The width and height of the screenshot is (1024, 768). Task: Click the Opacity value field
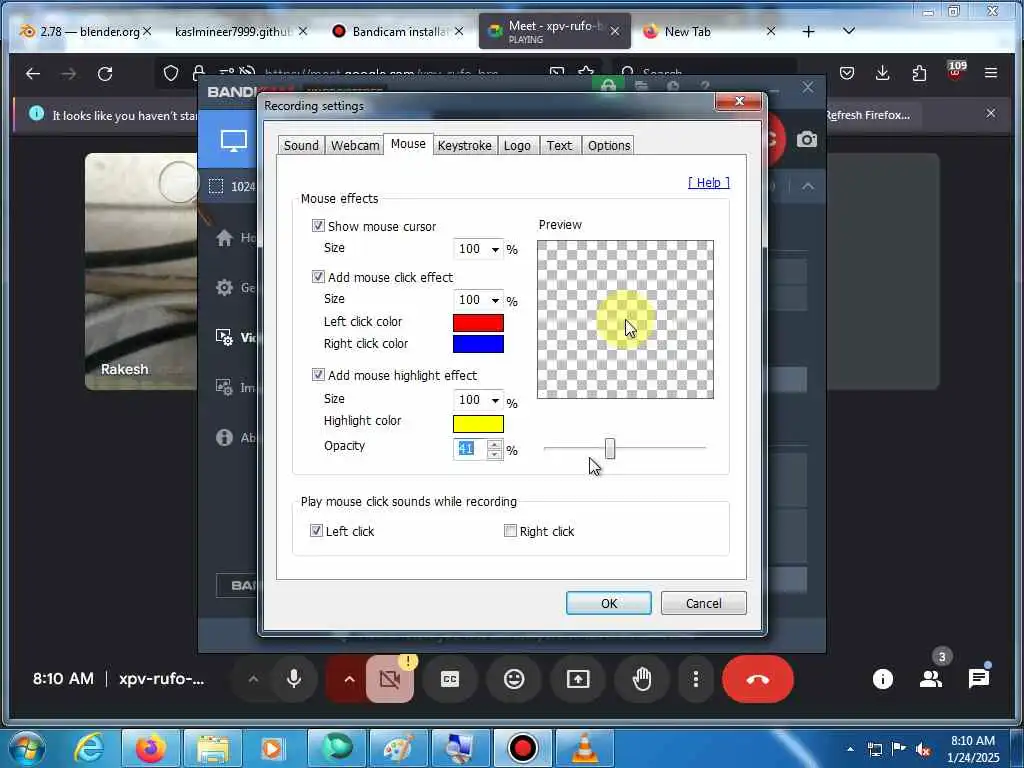click(470, 449)
